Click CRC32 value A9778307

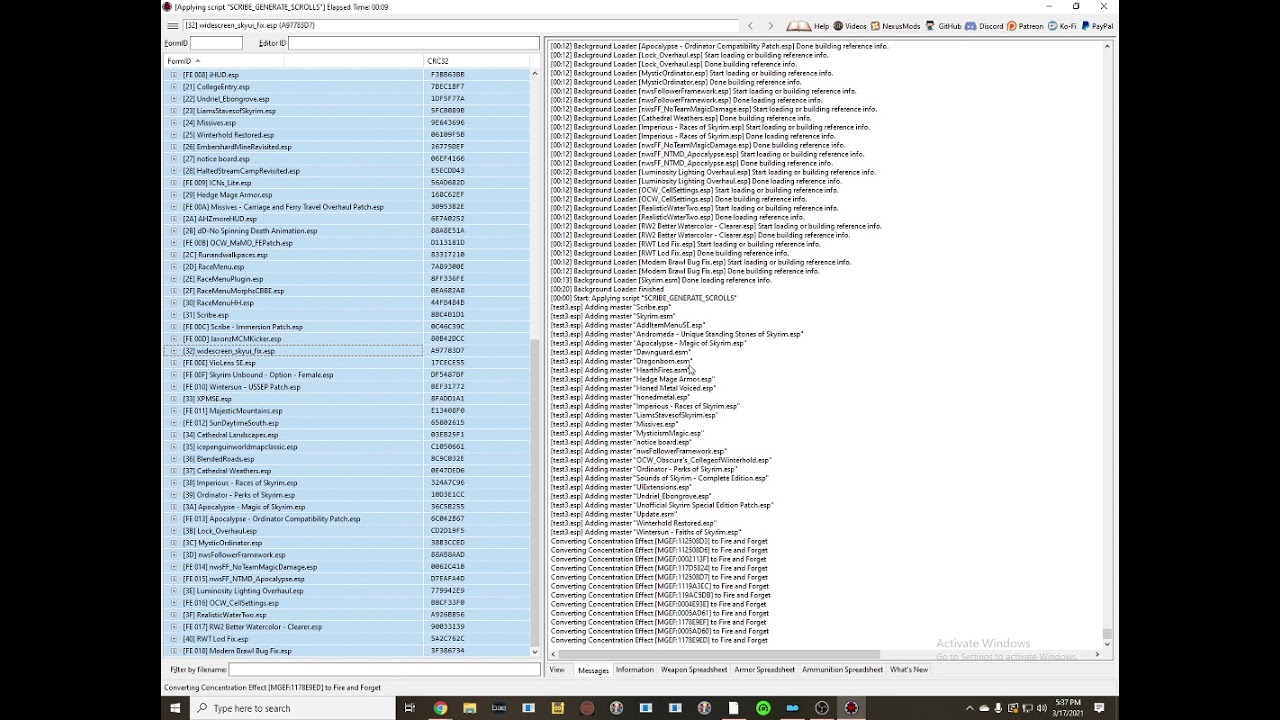point(447,351)
